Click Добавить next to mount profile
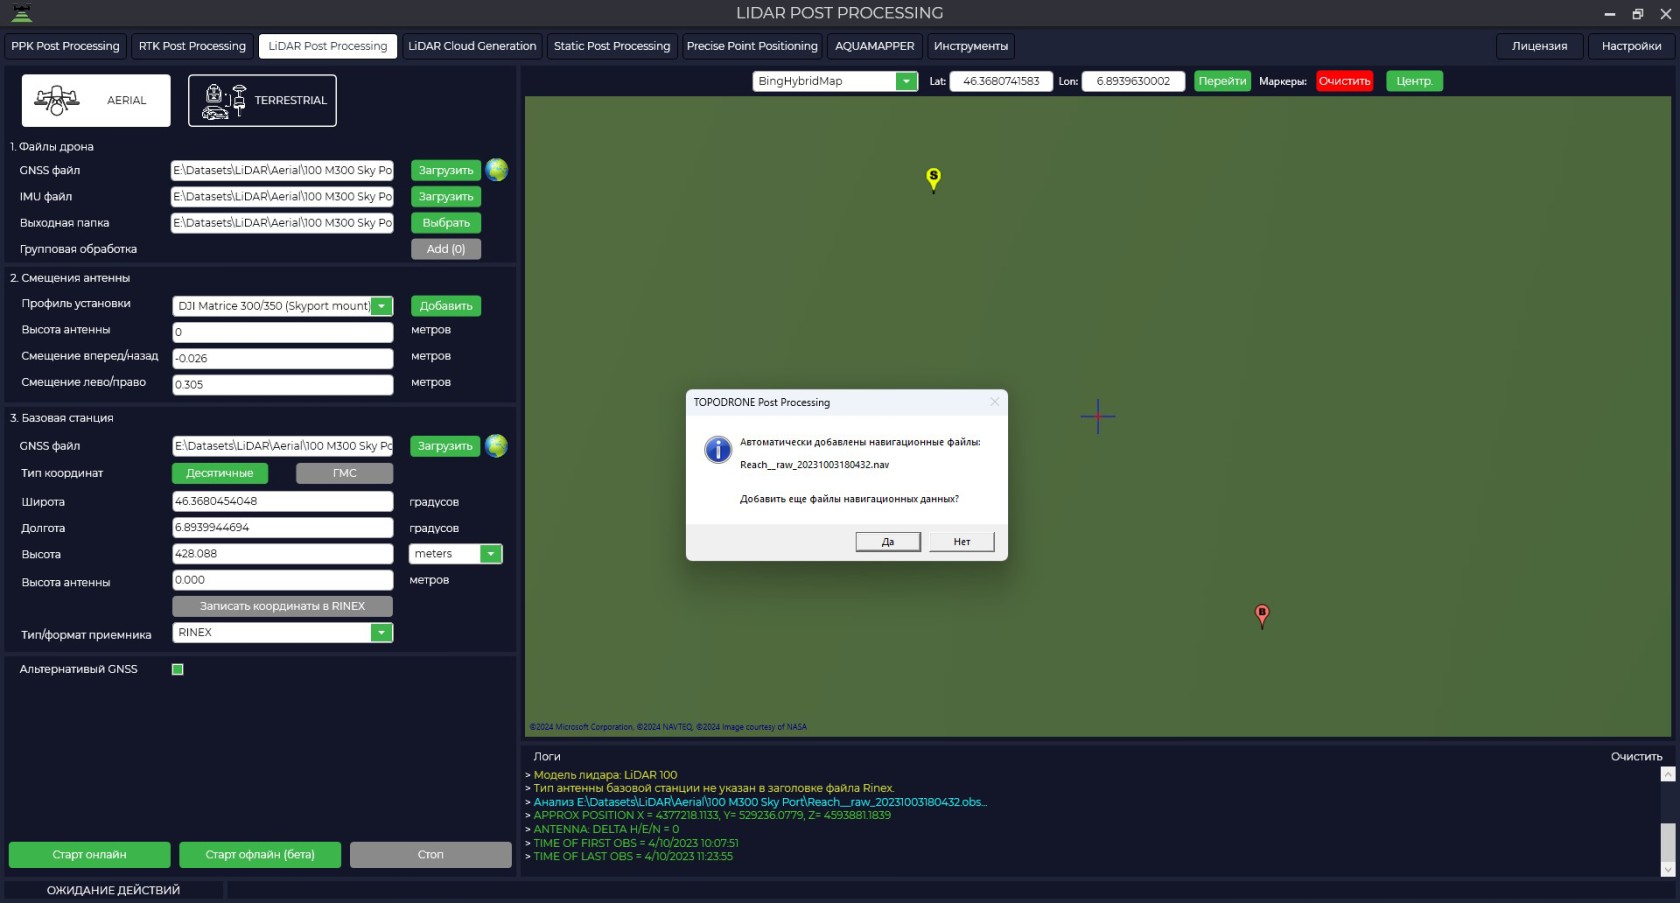 point(446,306)
